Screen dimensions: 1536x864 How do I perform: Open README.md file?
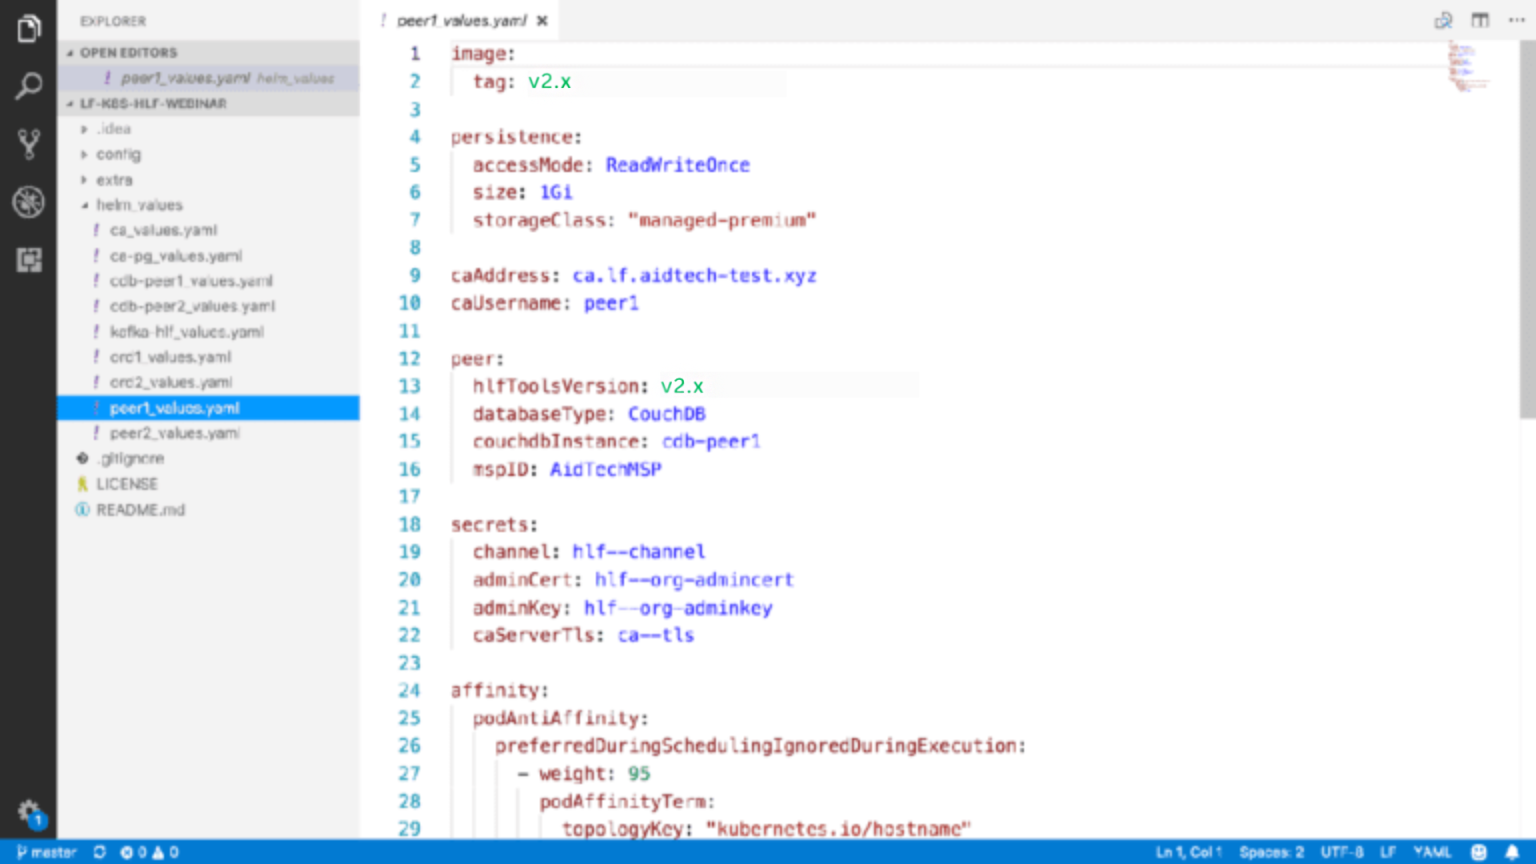pos(140,510)
